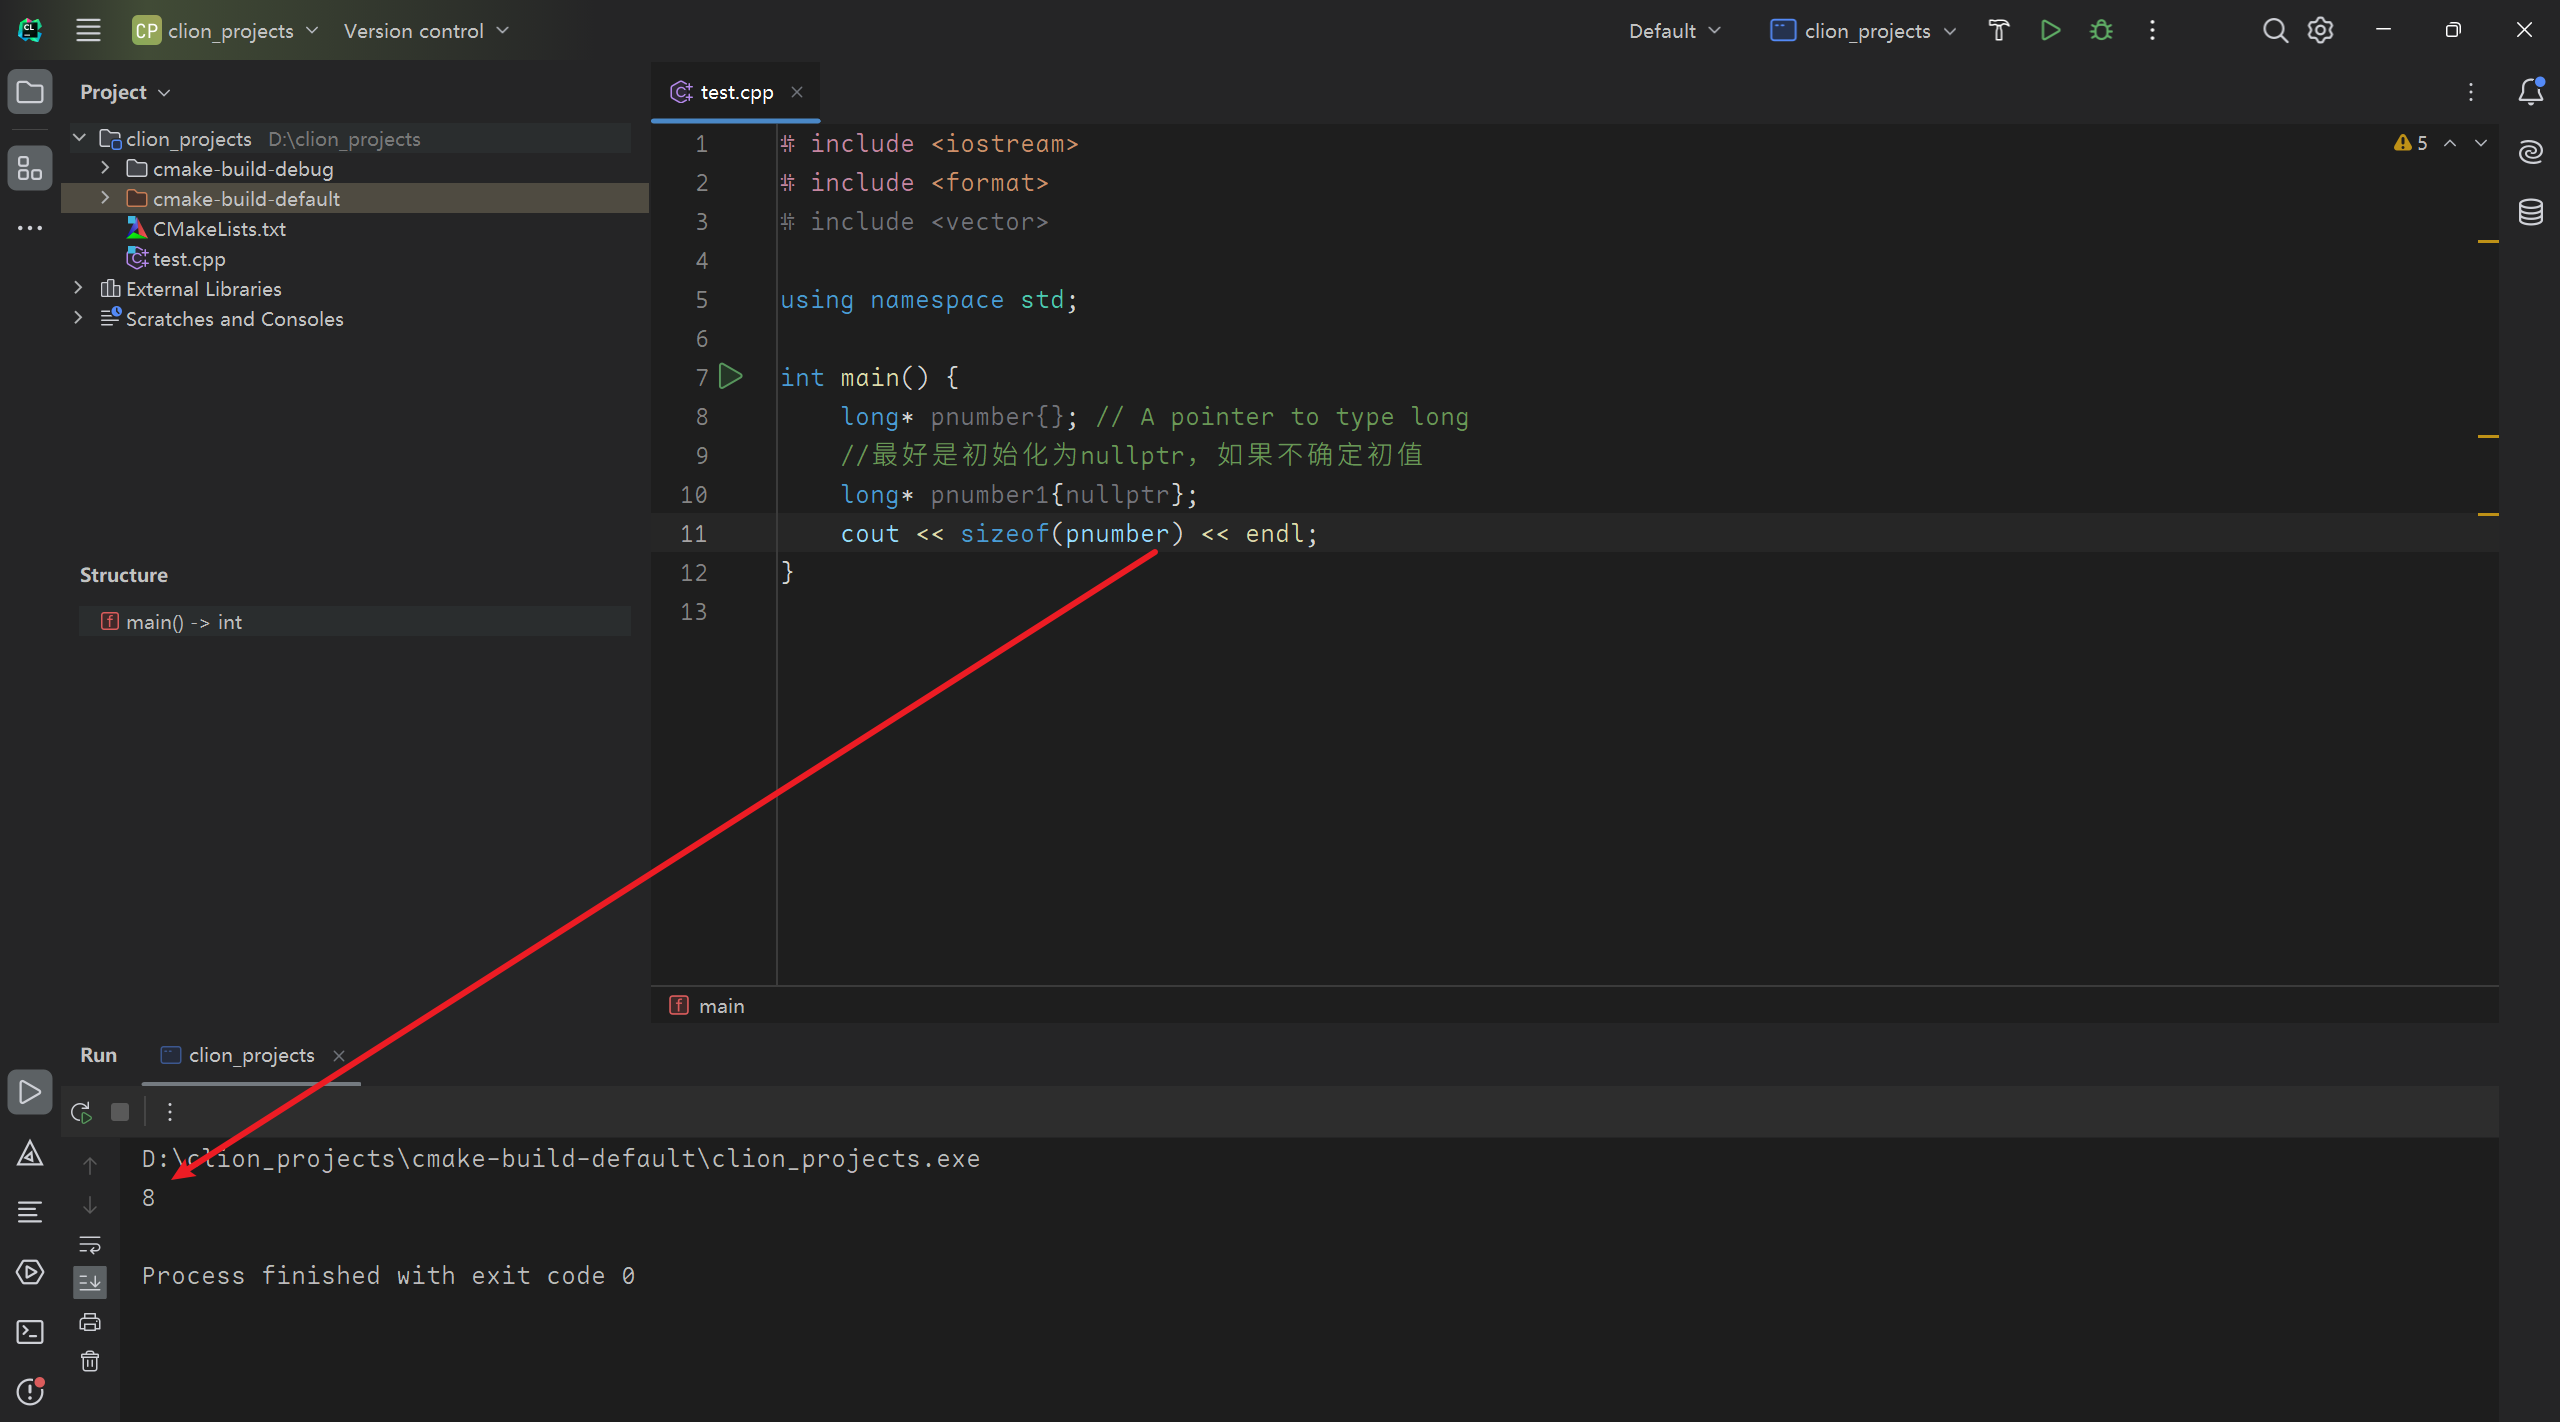2560x1422 pixels.
Task: Build the project using the hammer icon
Action: click(1998, 30)
